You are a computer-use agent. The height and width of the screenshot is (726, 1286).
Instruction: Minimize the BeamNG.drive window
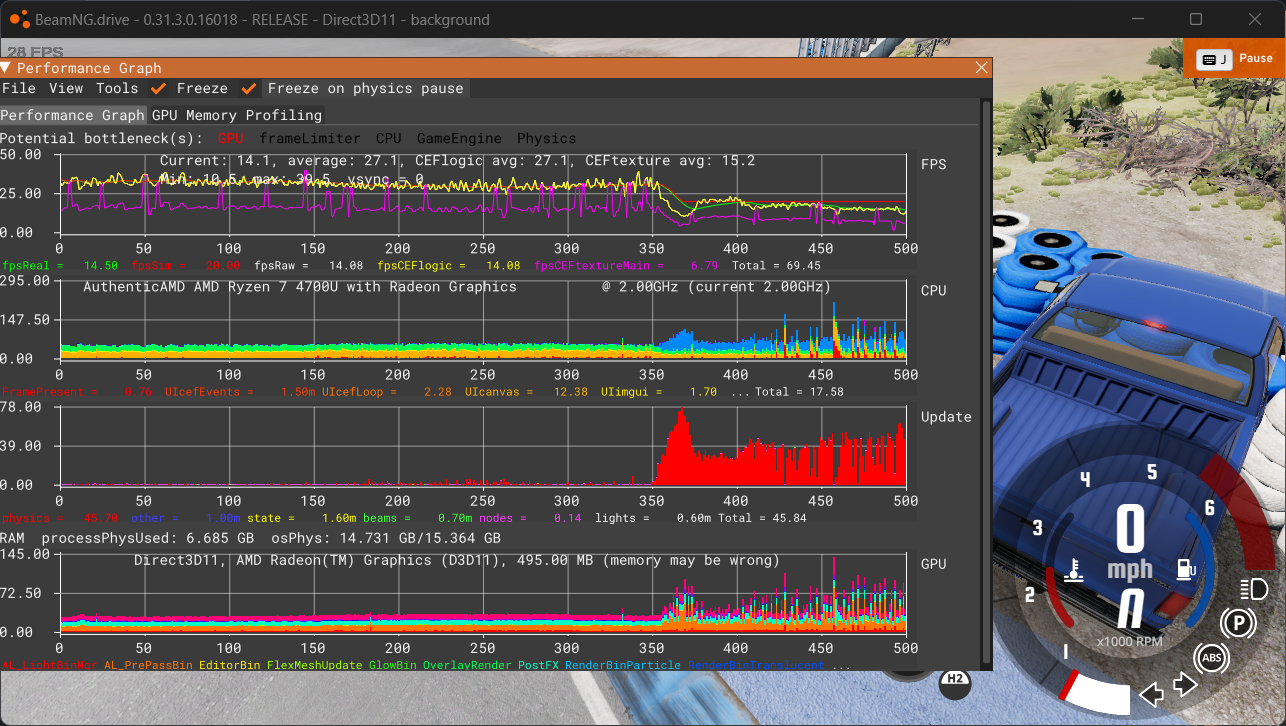(1139, 19)
